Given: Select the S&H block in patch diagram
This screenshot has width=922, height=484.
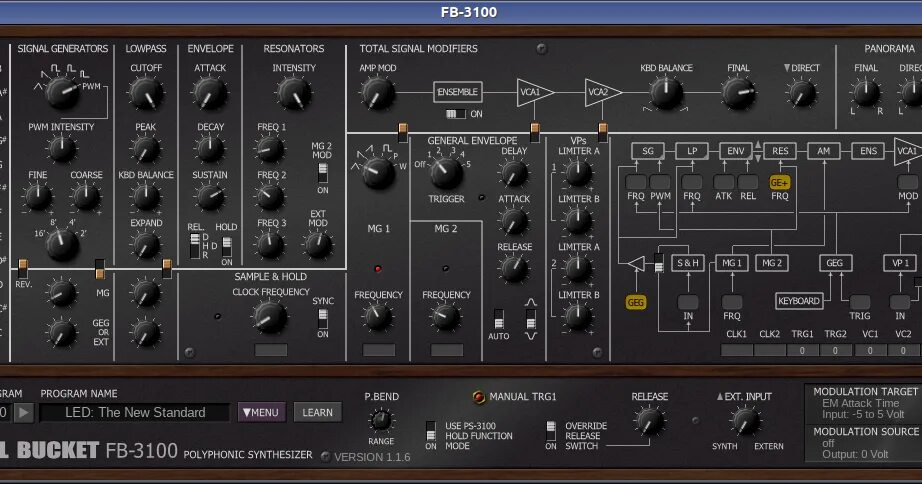Looking at the screenshot, I should (687, 263).
